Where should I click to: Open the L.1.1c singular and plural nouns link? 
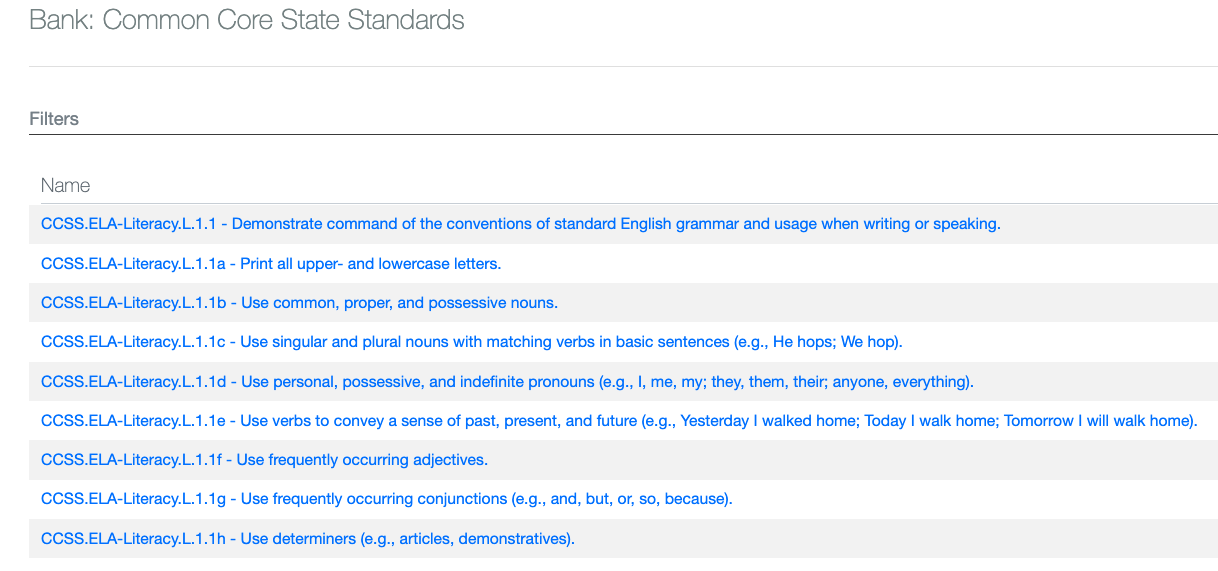click(471, 342)
